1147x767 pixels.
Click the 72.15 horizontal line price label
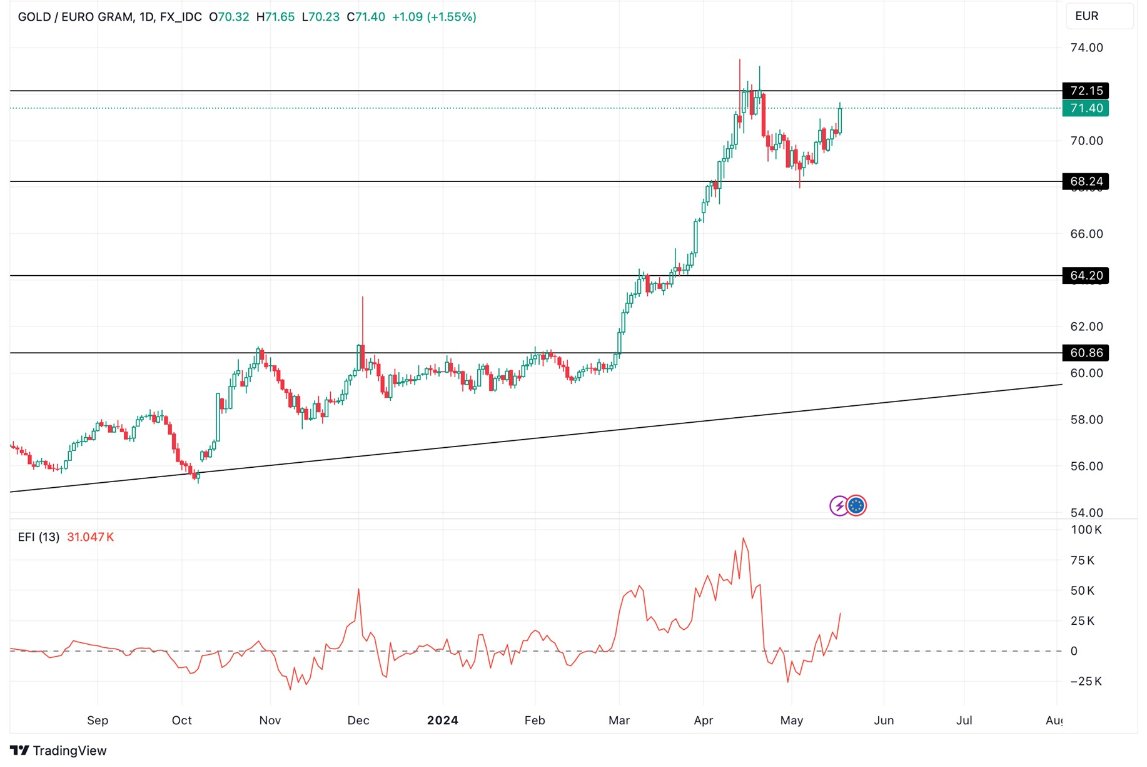[1086, 90]
